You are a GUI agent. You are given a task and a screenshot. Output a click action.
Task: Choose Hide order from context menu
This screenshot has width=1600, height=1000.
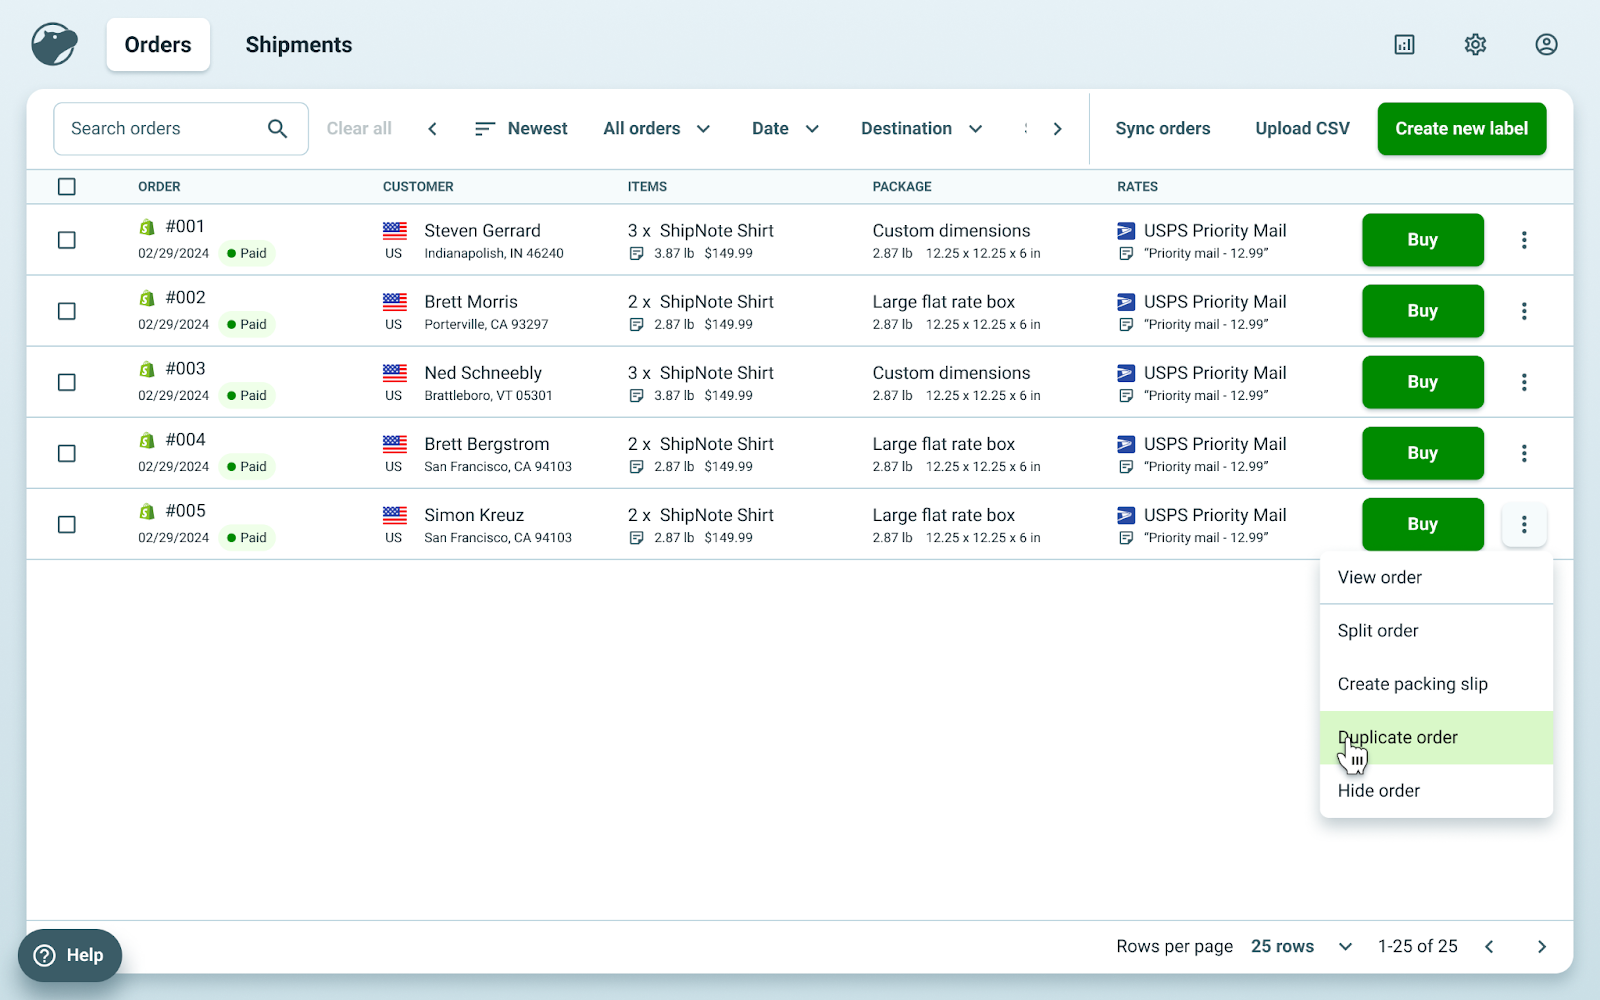click(x=1436, y=791)
